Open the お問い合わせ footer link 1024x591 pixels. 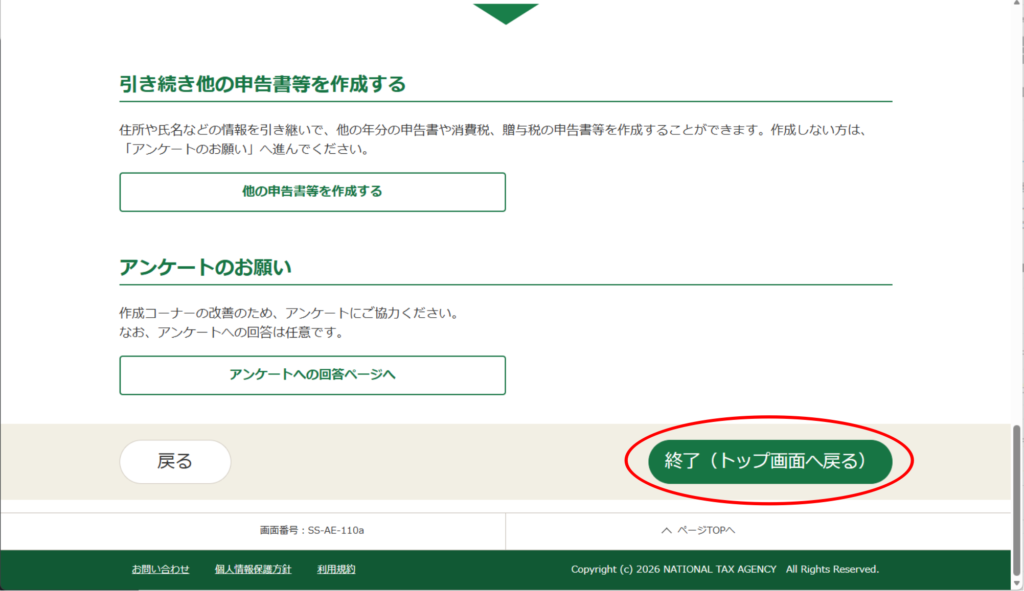[160, 569]
